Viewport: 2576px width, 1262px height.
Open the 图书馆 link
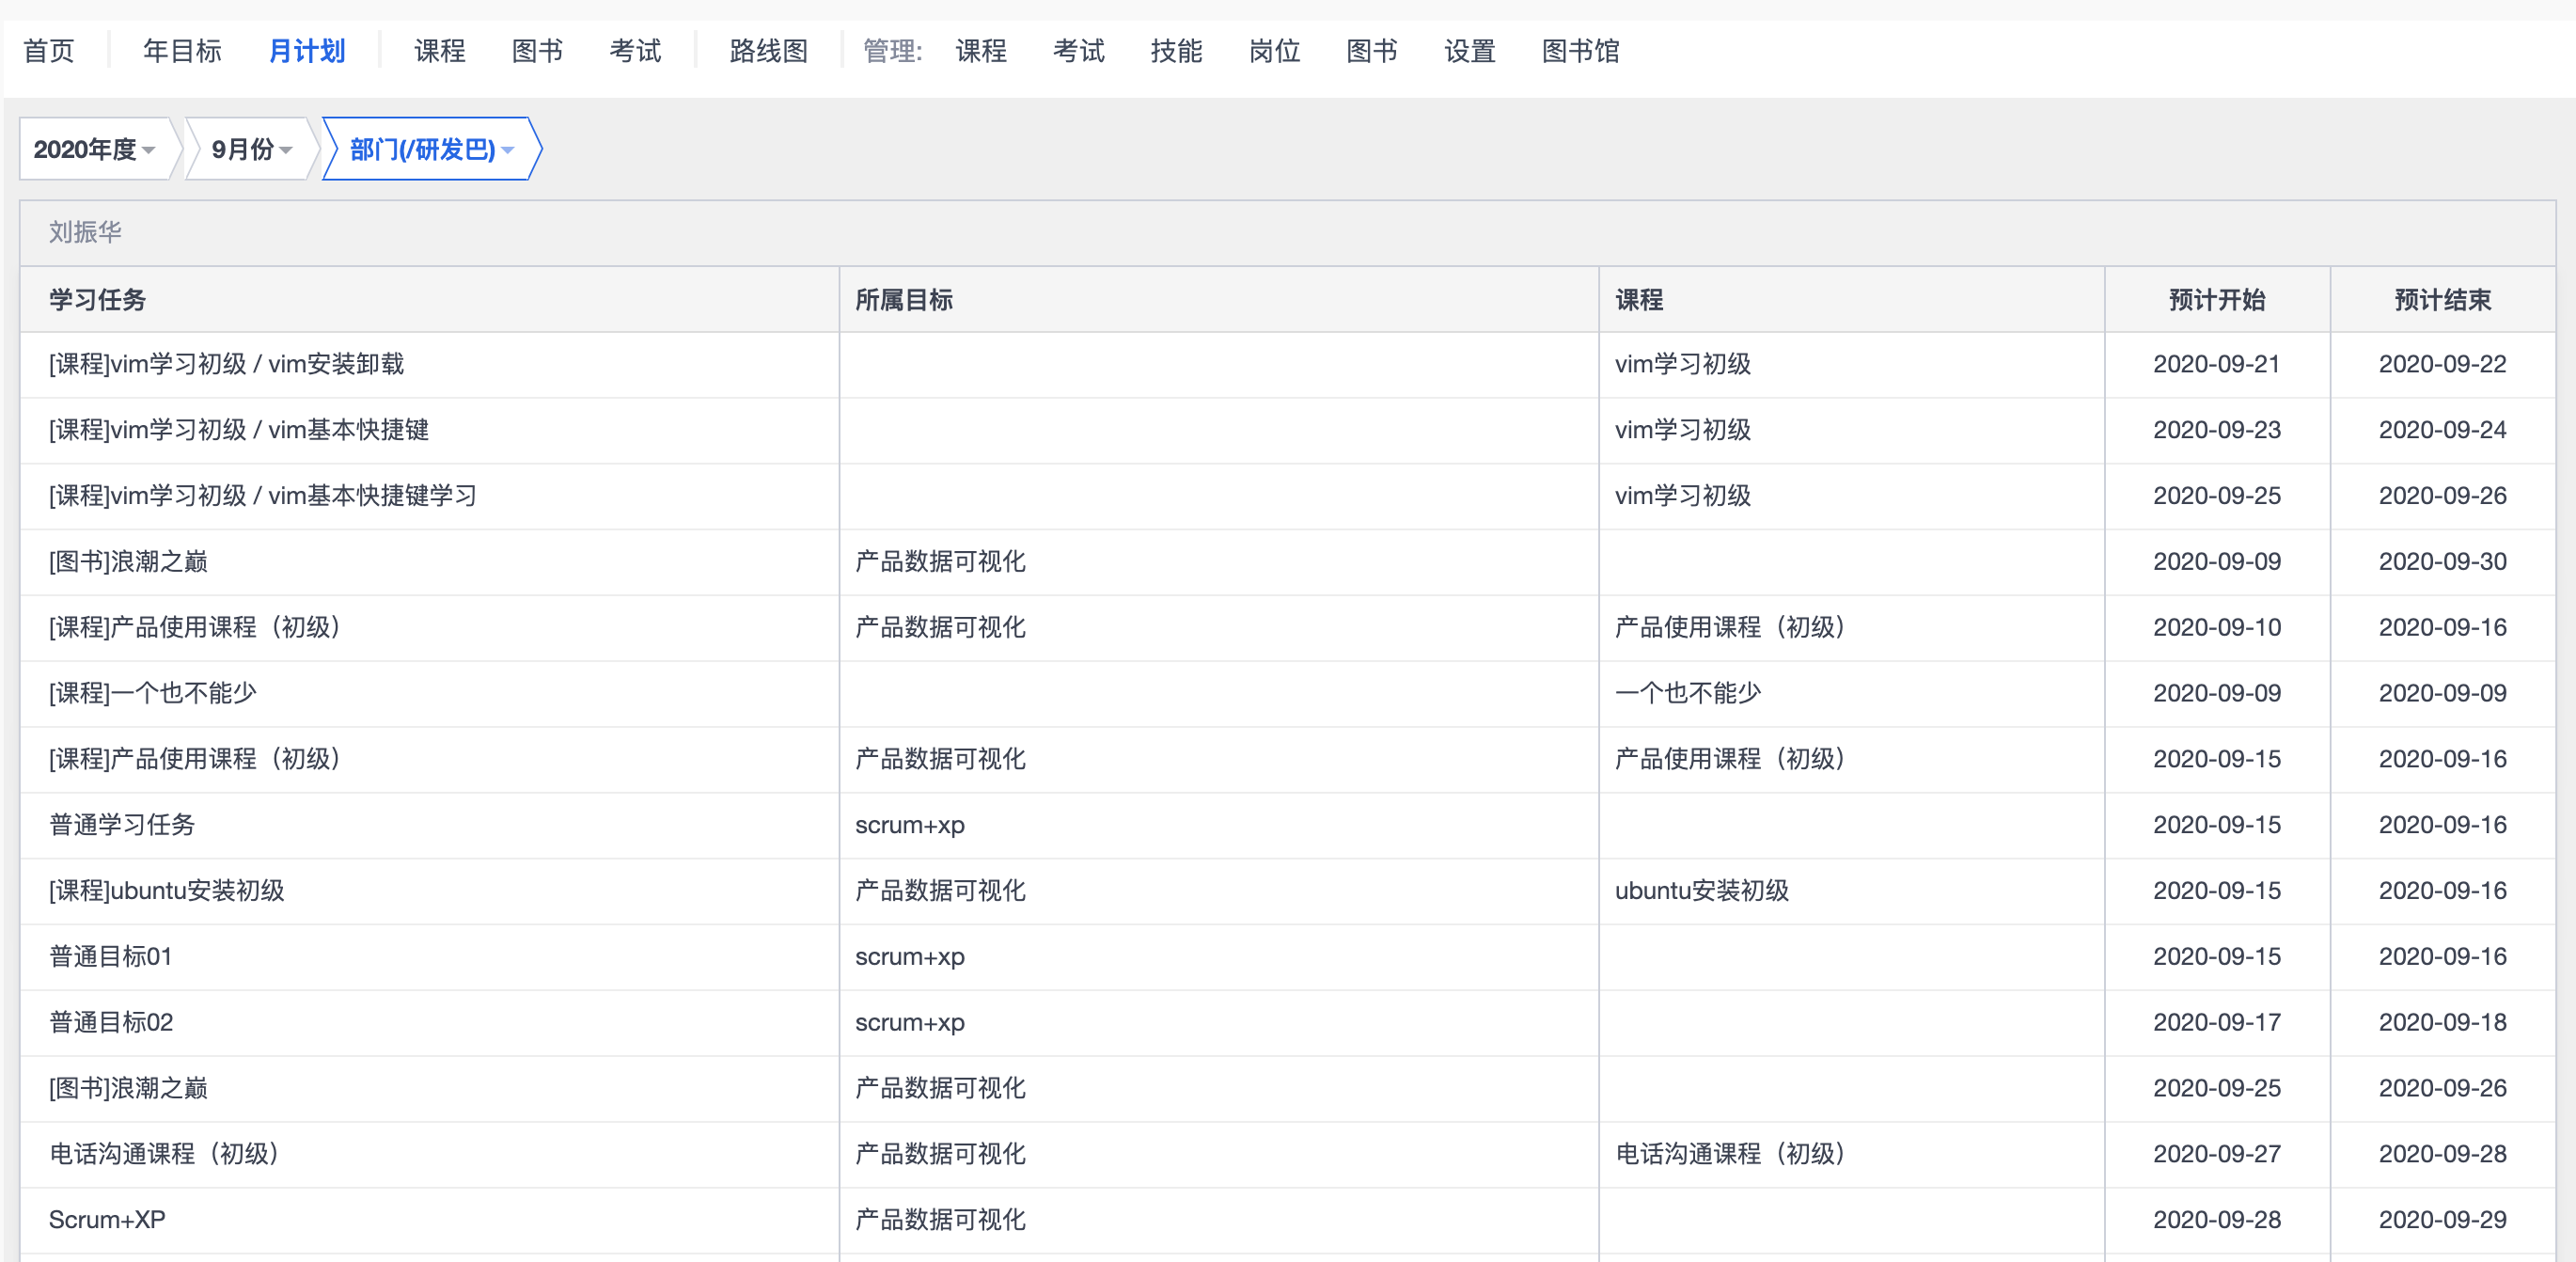[1581, 51]
